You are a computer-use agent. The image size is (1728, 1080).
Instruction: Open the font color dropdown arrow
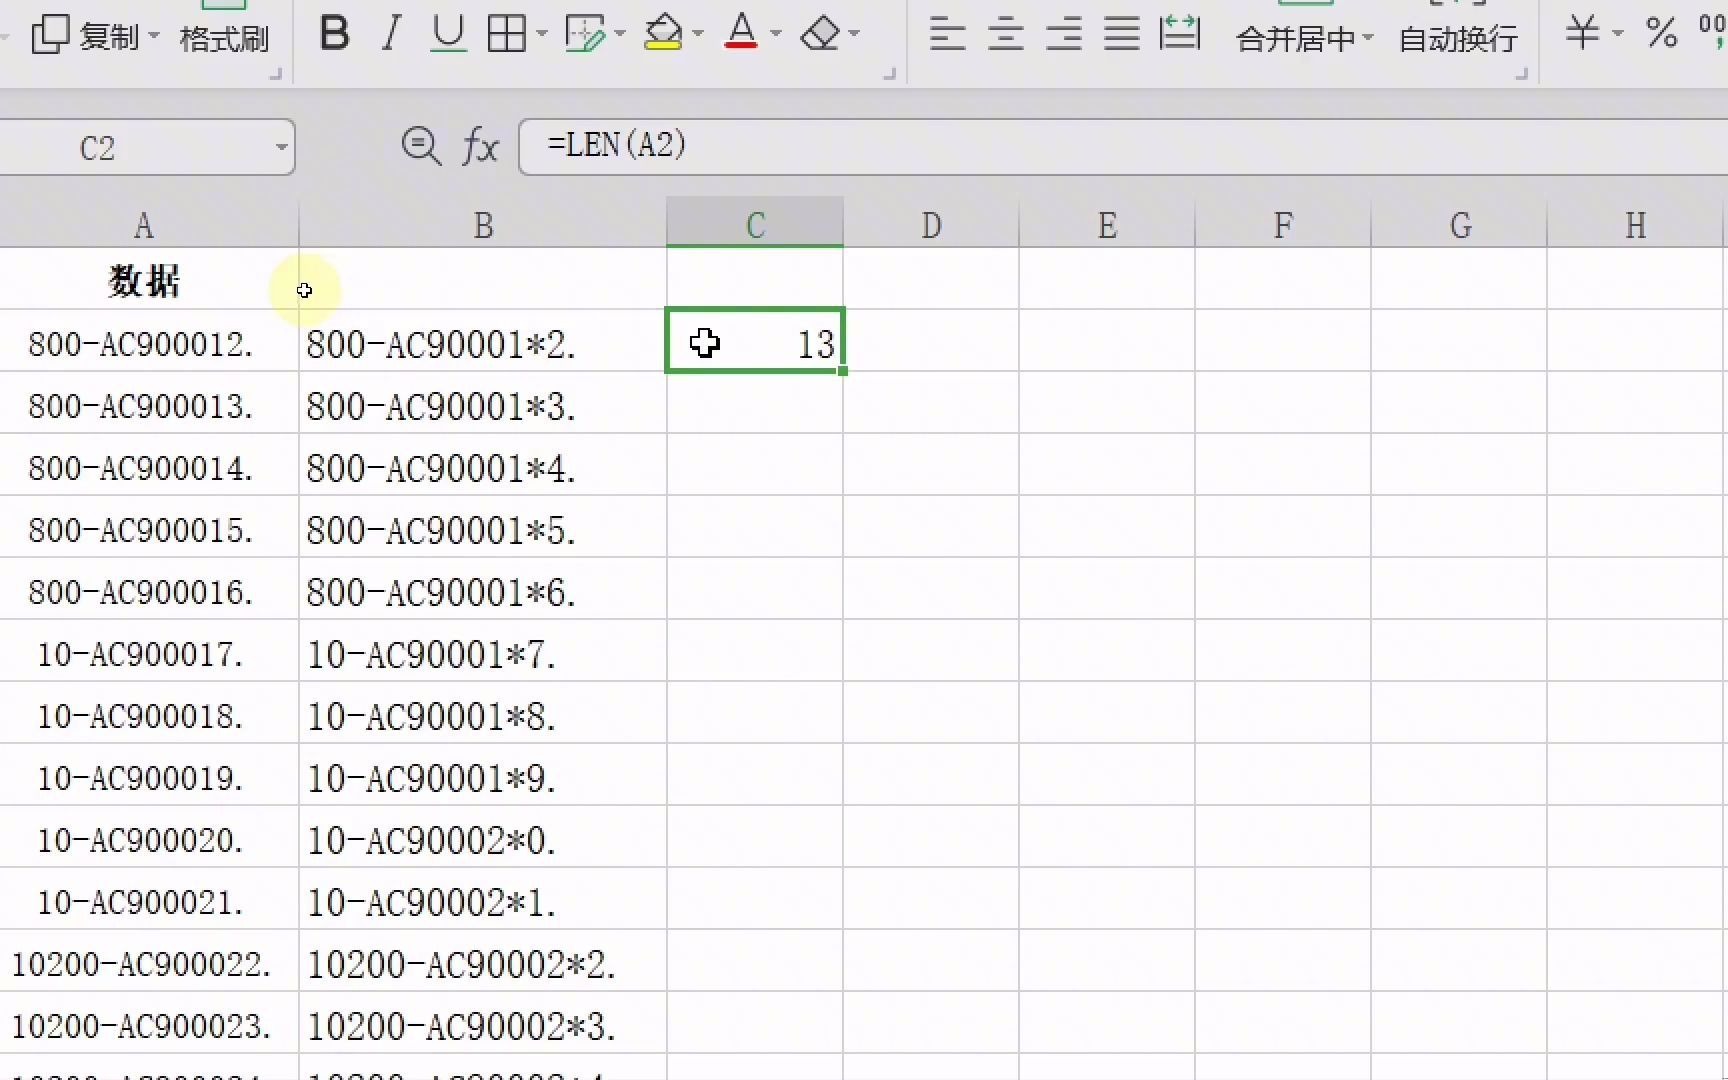pos(776,34)
